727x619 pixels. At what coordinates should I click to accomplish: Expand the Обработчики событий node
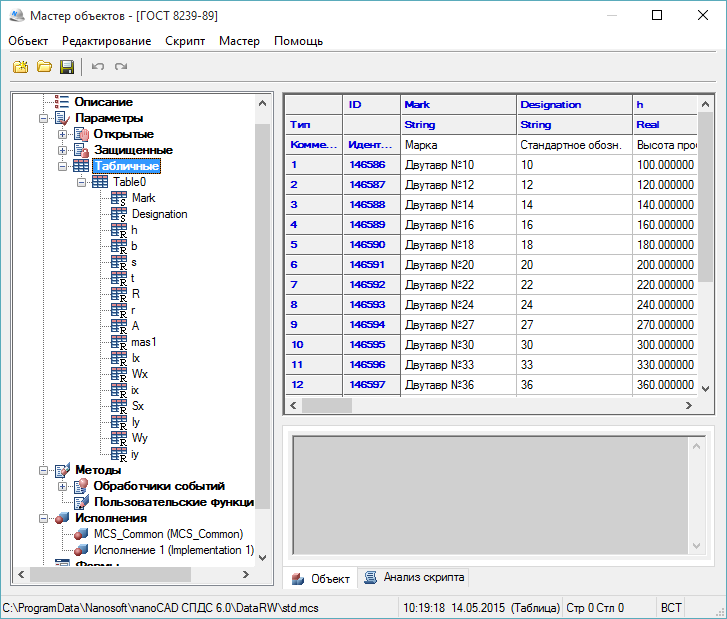(x=62, y=486)
